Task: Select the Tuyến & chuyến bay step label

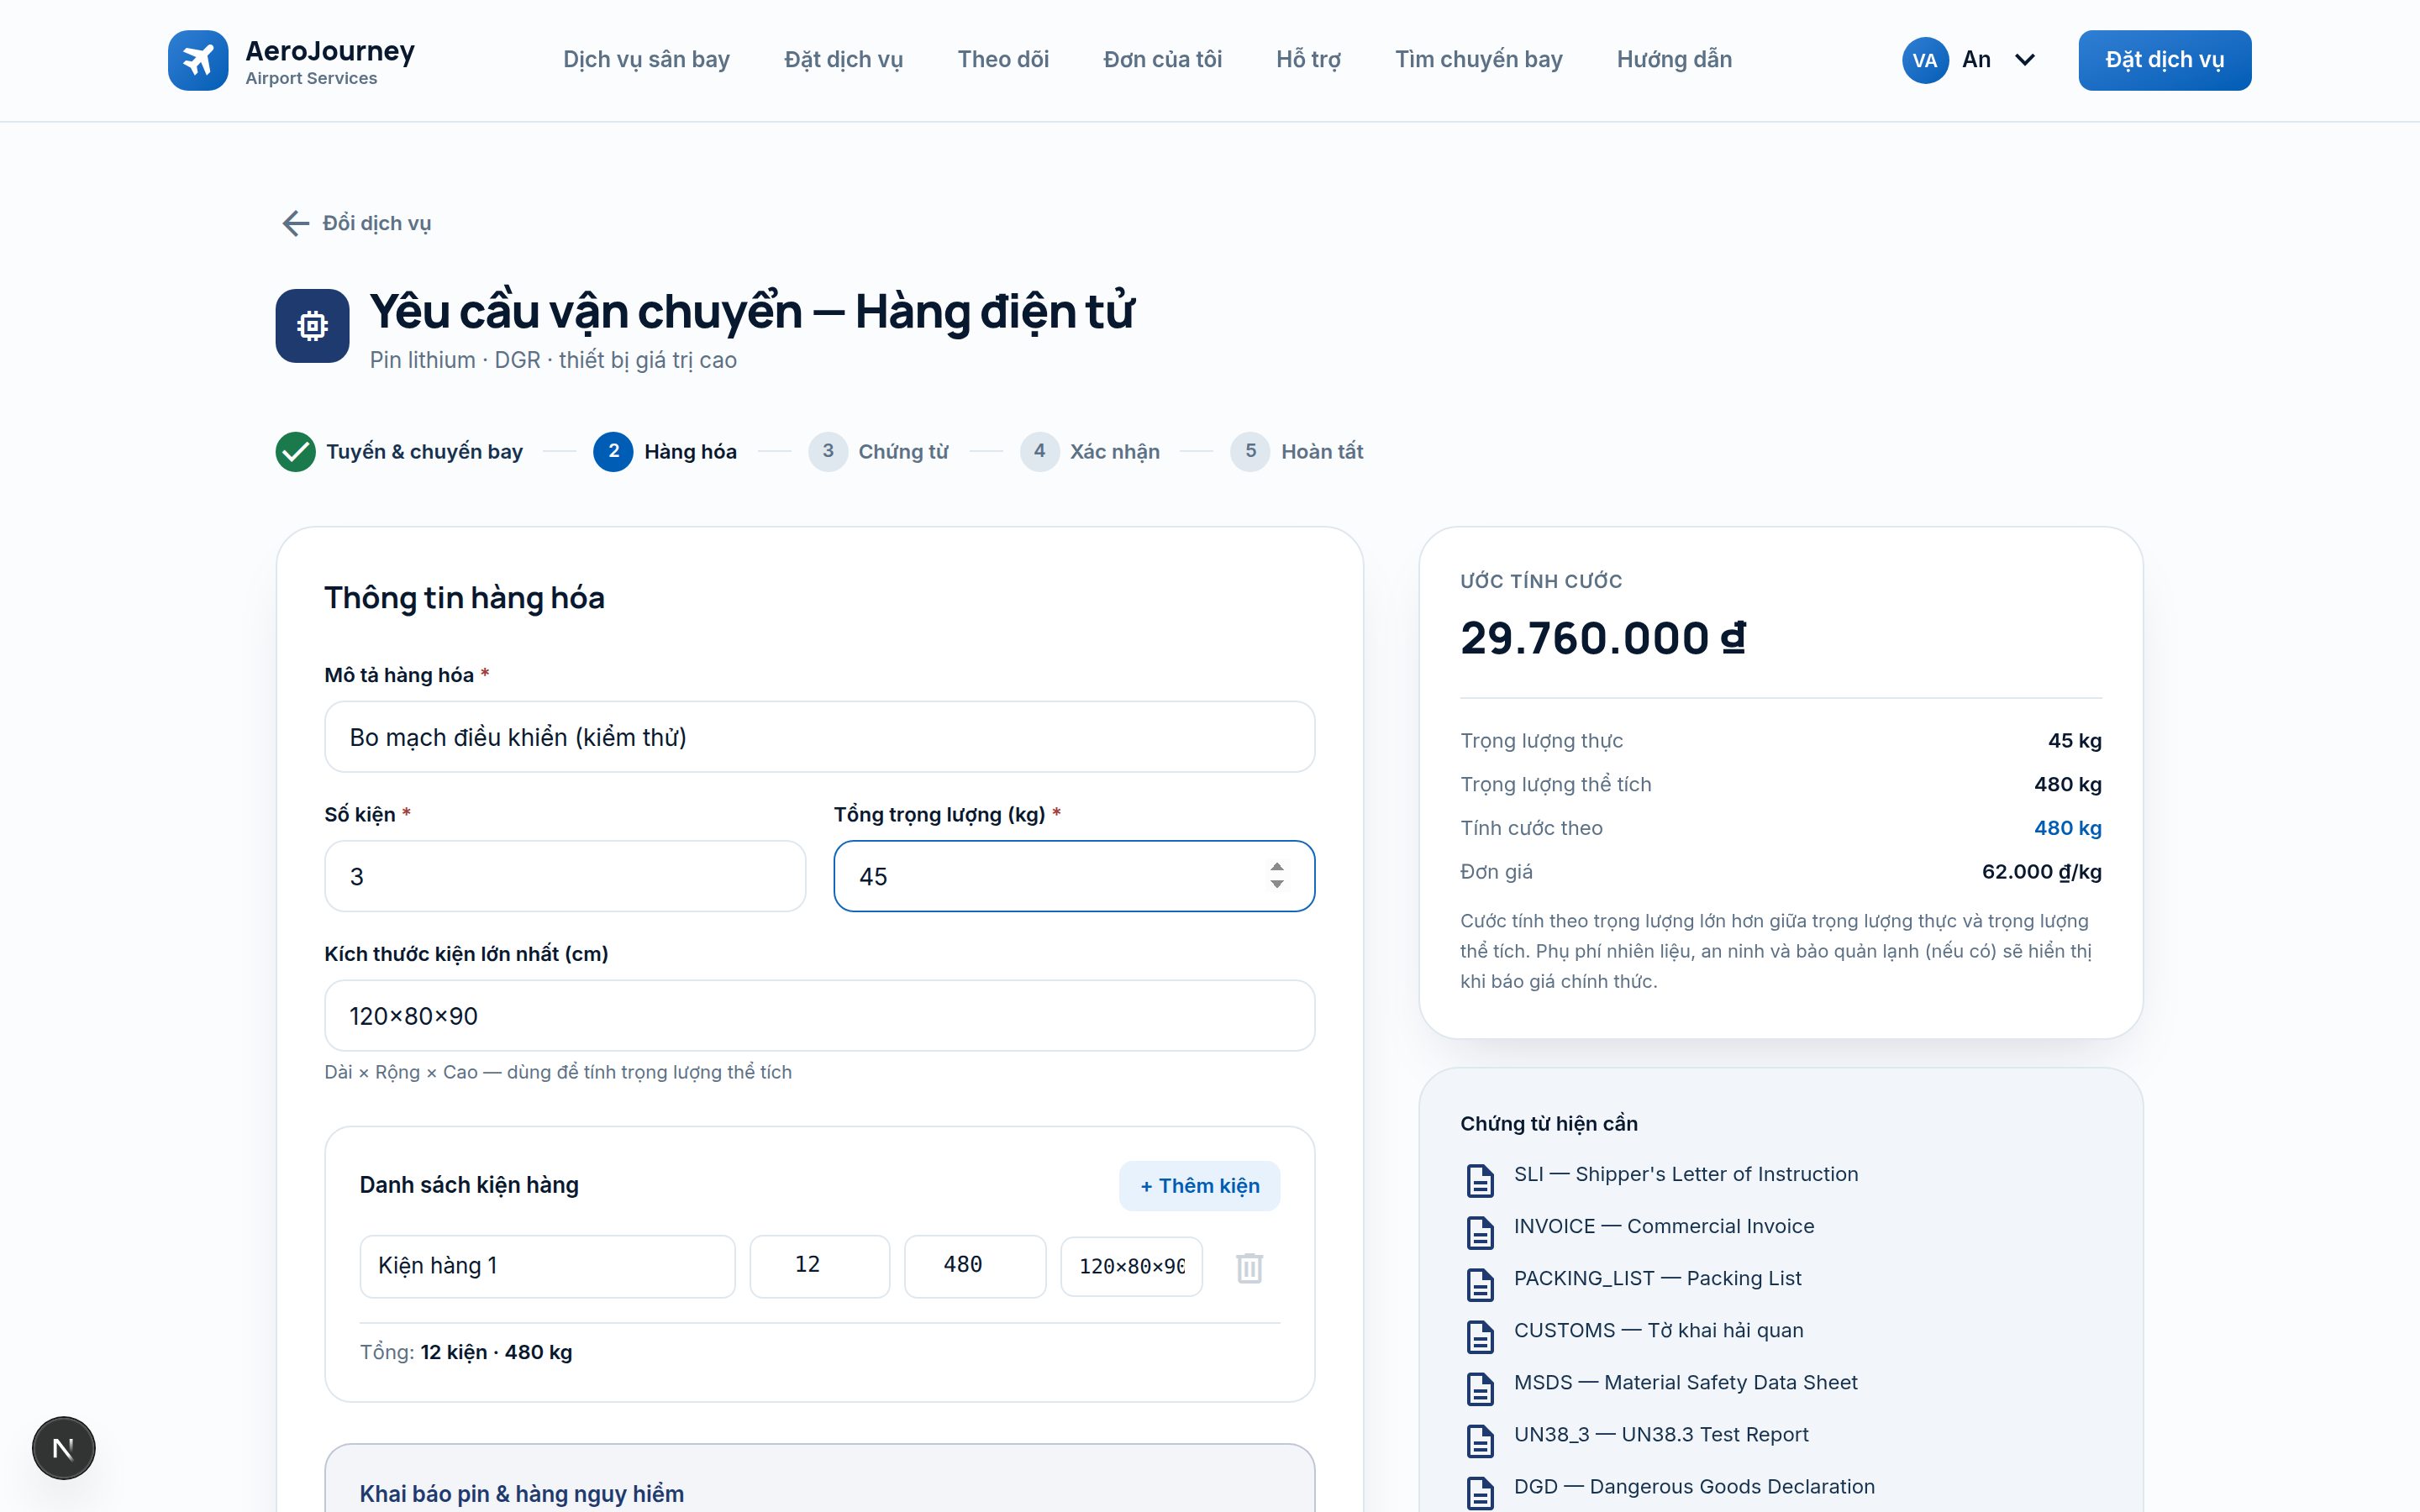Action: pyautogui.click(x=424, y=452)
